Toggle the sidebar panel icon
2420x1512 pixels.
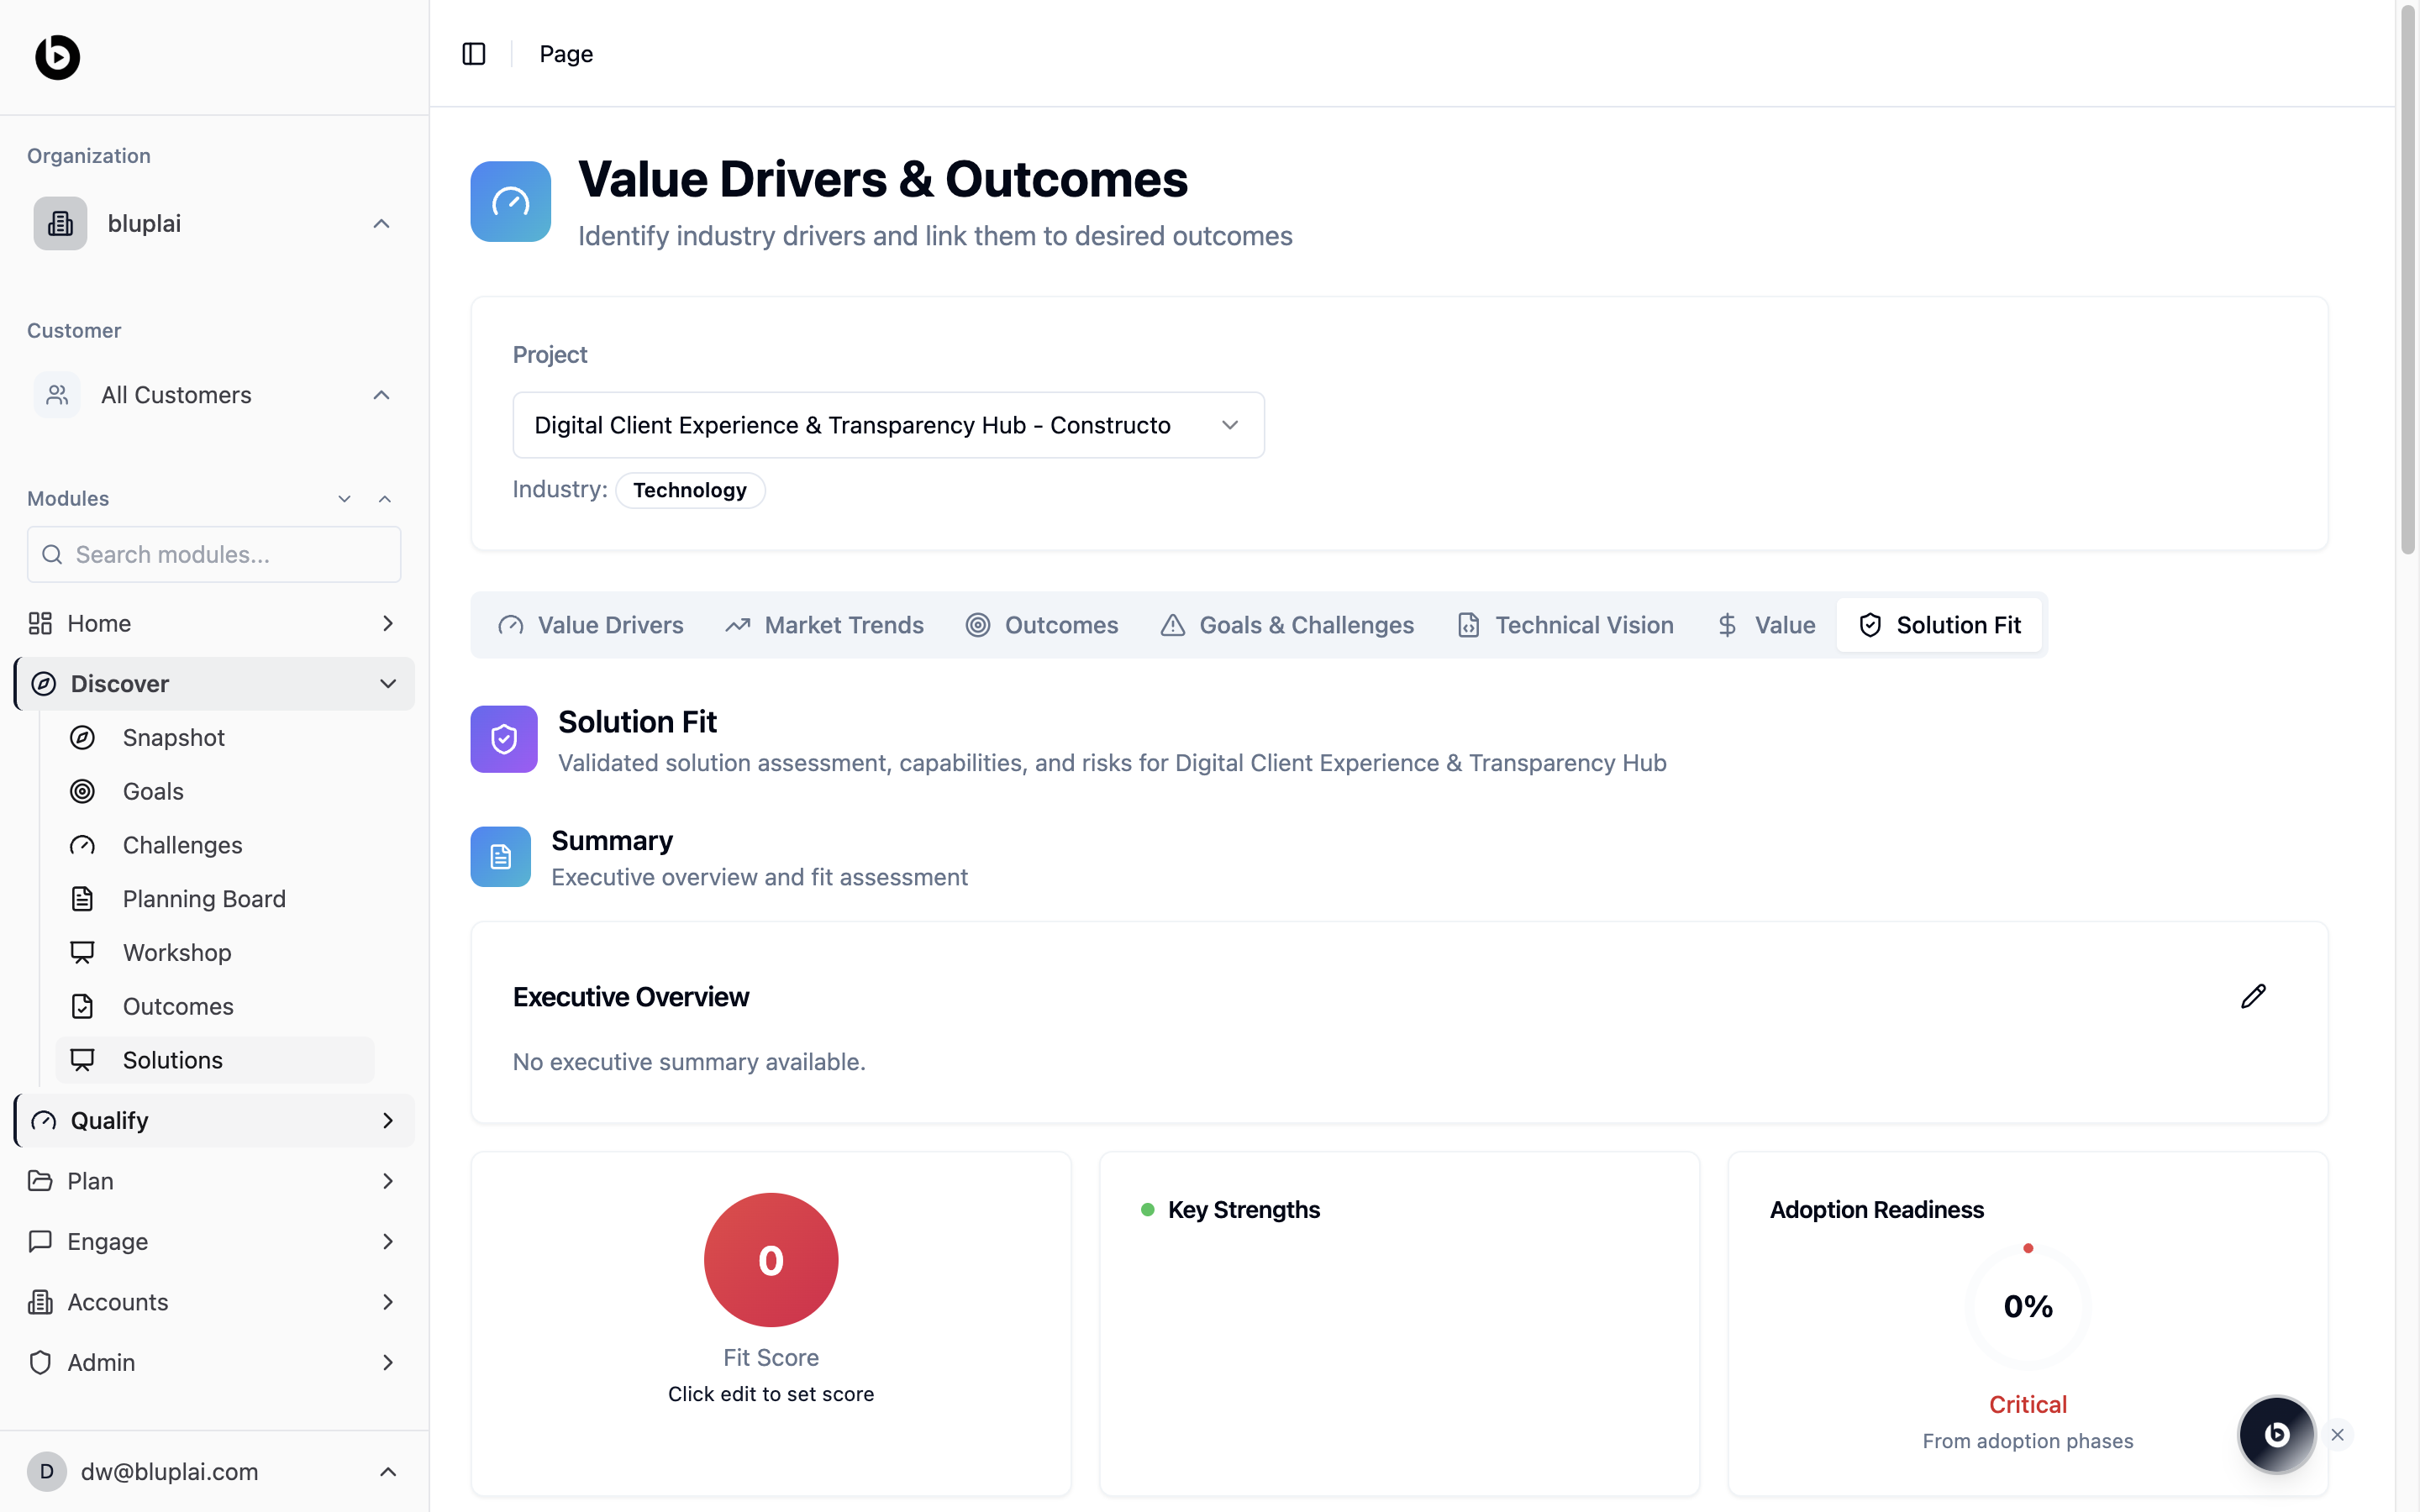click(474, 54)
